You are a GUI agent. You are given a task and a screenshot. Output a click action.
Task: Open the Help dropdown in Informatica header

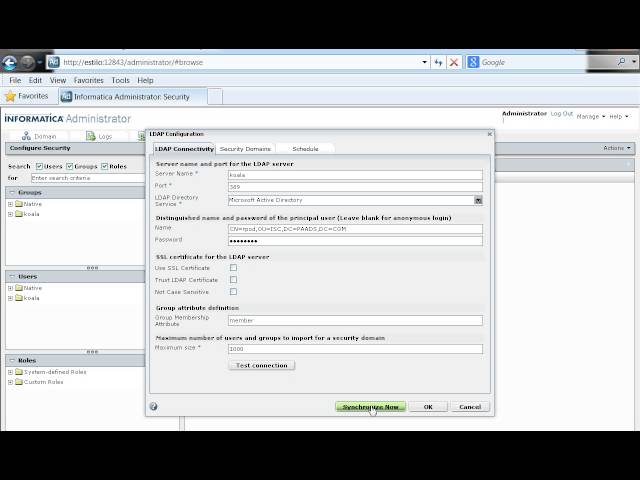[619, 116]
